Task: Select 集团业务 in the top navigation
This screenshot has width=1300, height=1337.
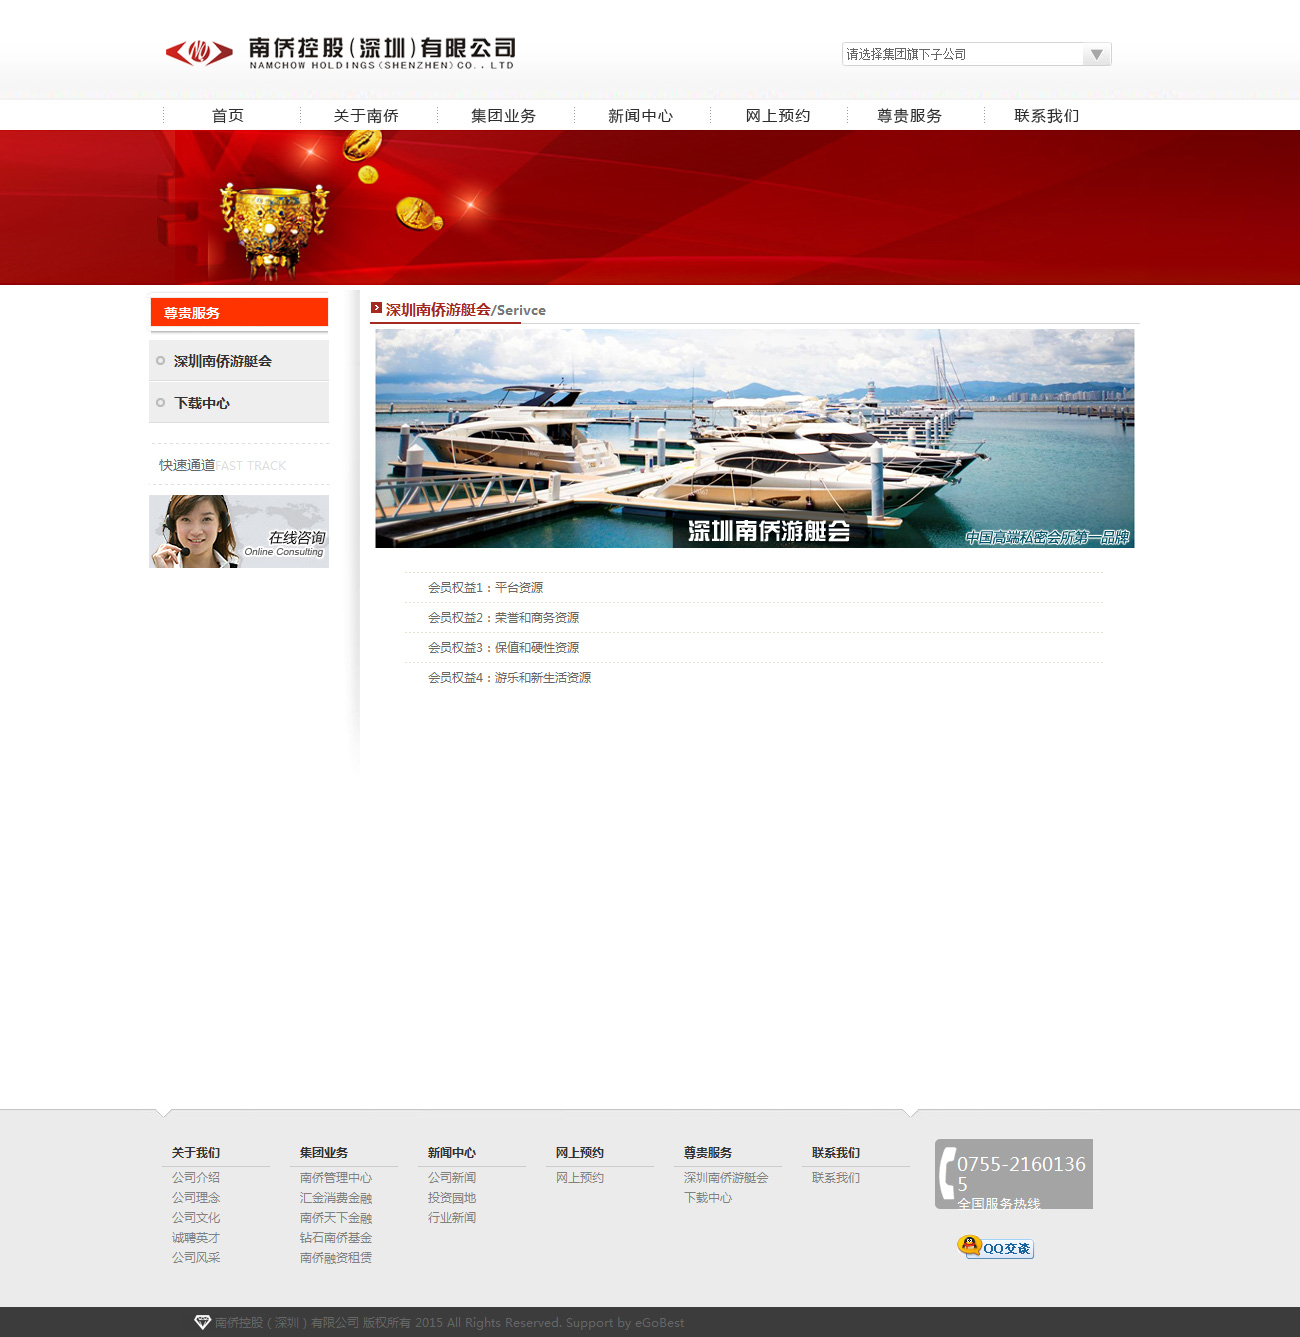Action: coord(503,116)
